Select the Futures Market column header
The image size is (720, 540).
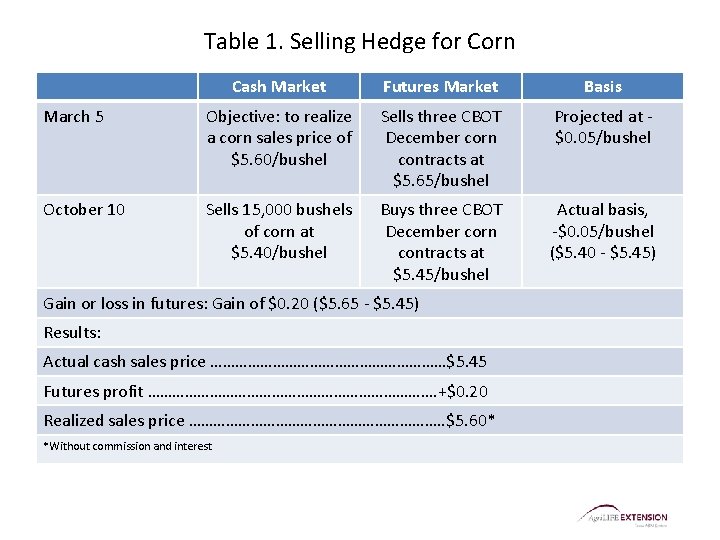pos(440,86)
